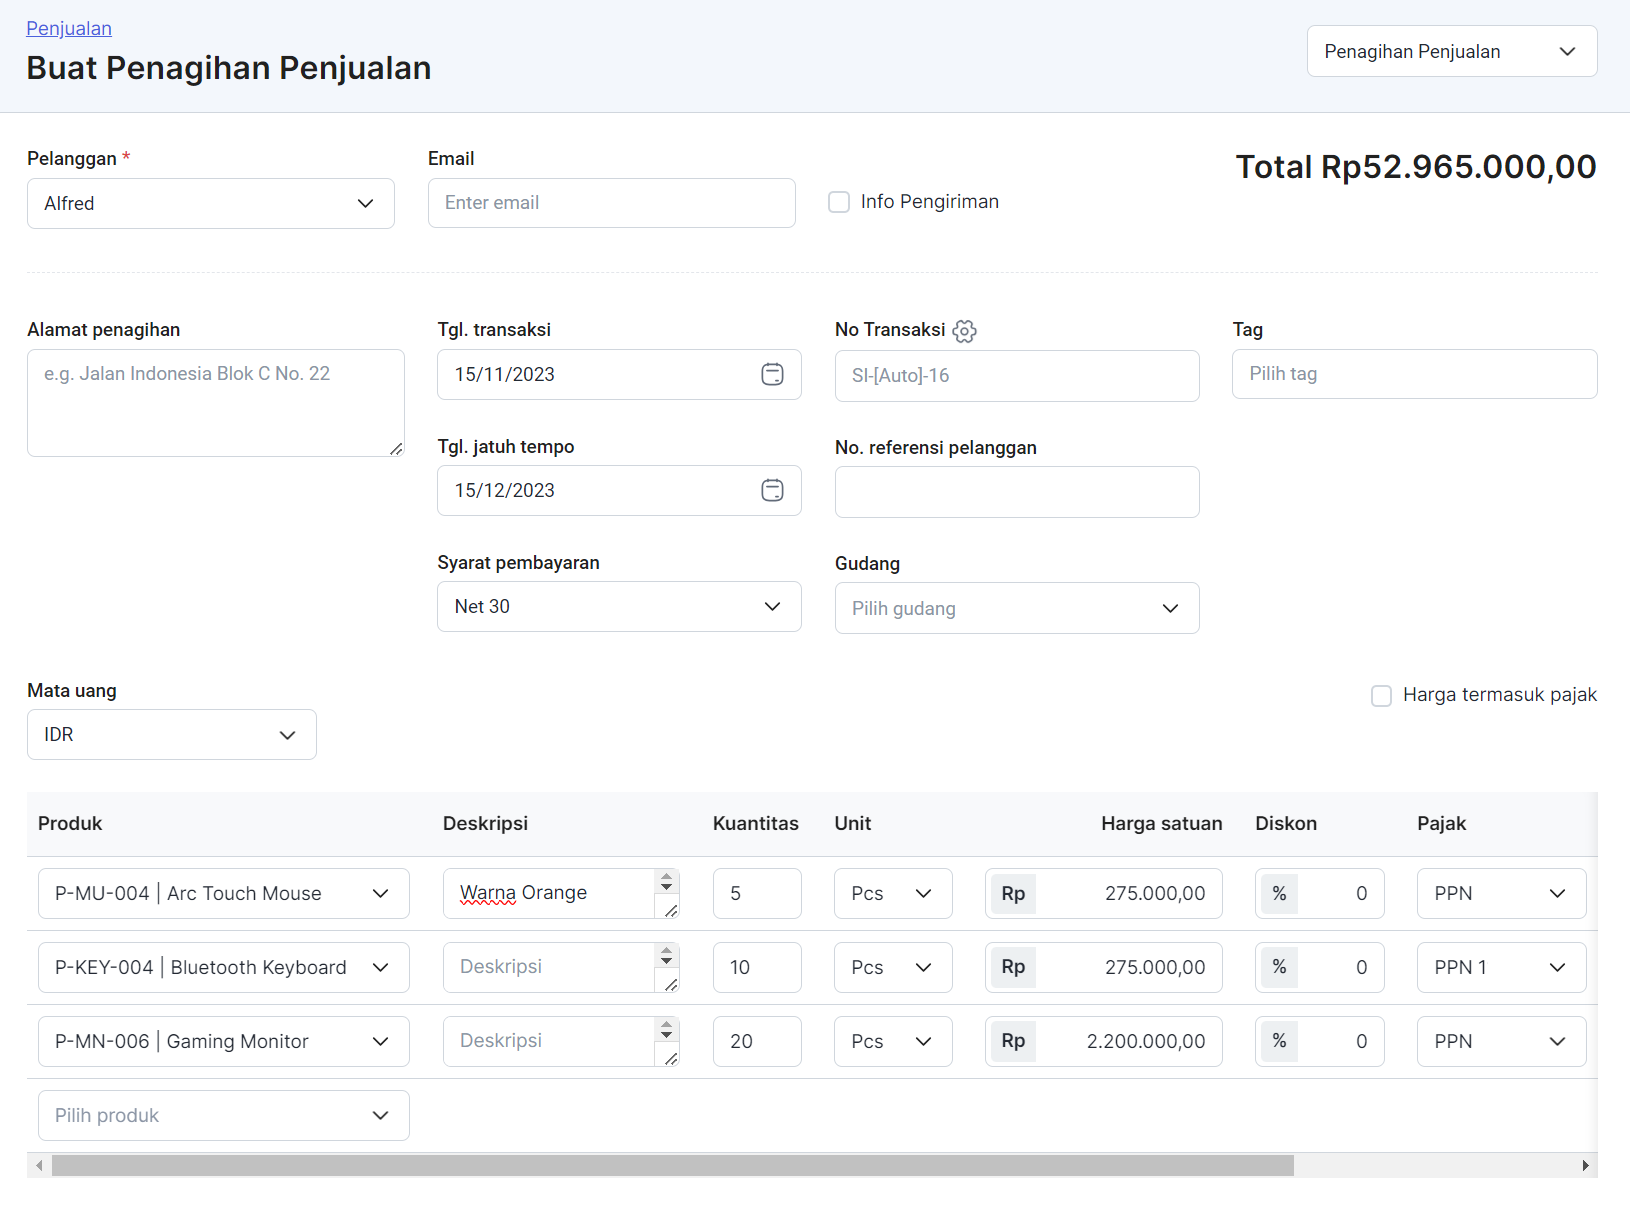The image size is (1630, 1205).
Task: Click the left arrow of horizontal scrollbar
Action: point(39,1165)
